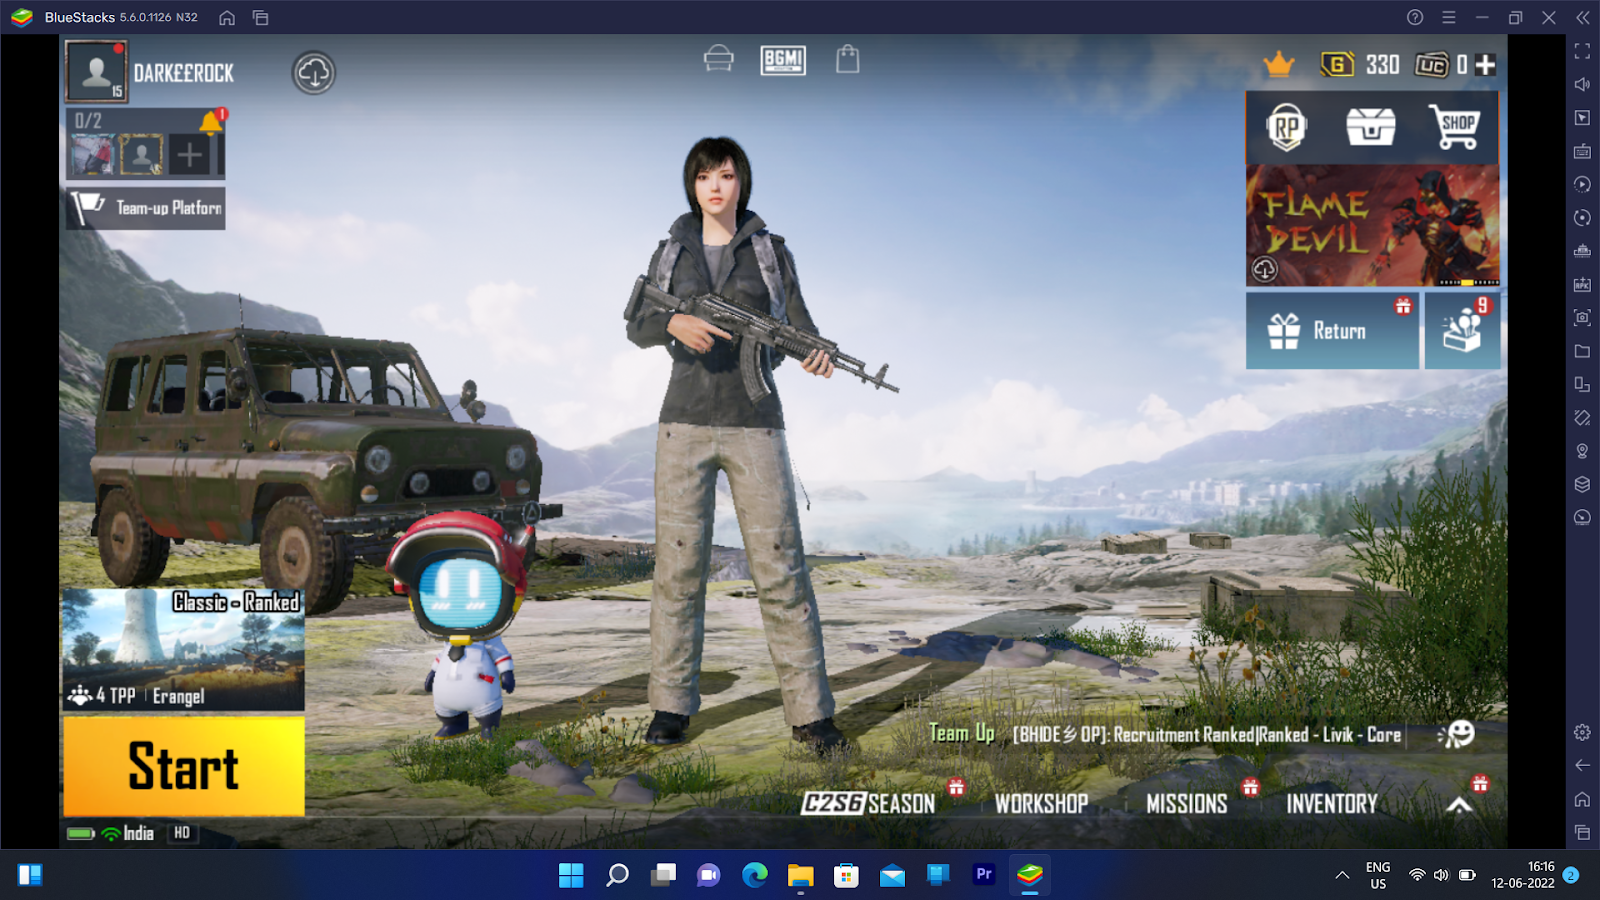Open the WORKSHOP tab
Image resolution: width=1600 pixels, height=900 pixels.
point(1041,803)
